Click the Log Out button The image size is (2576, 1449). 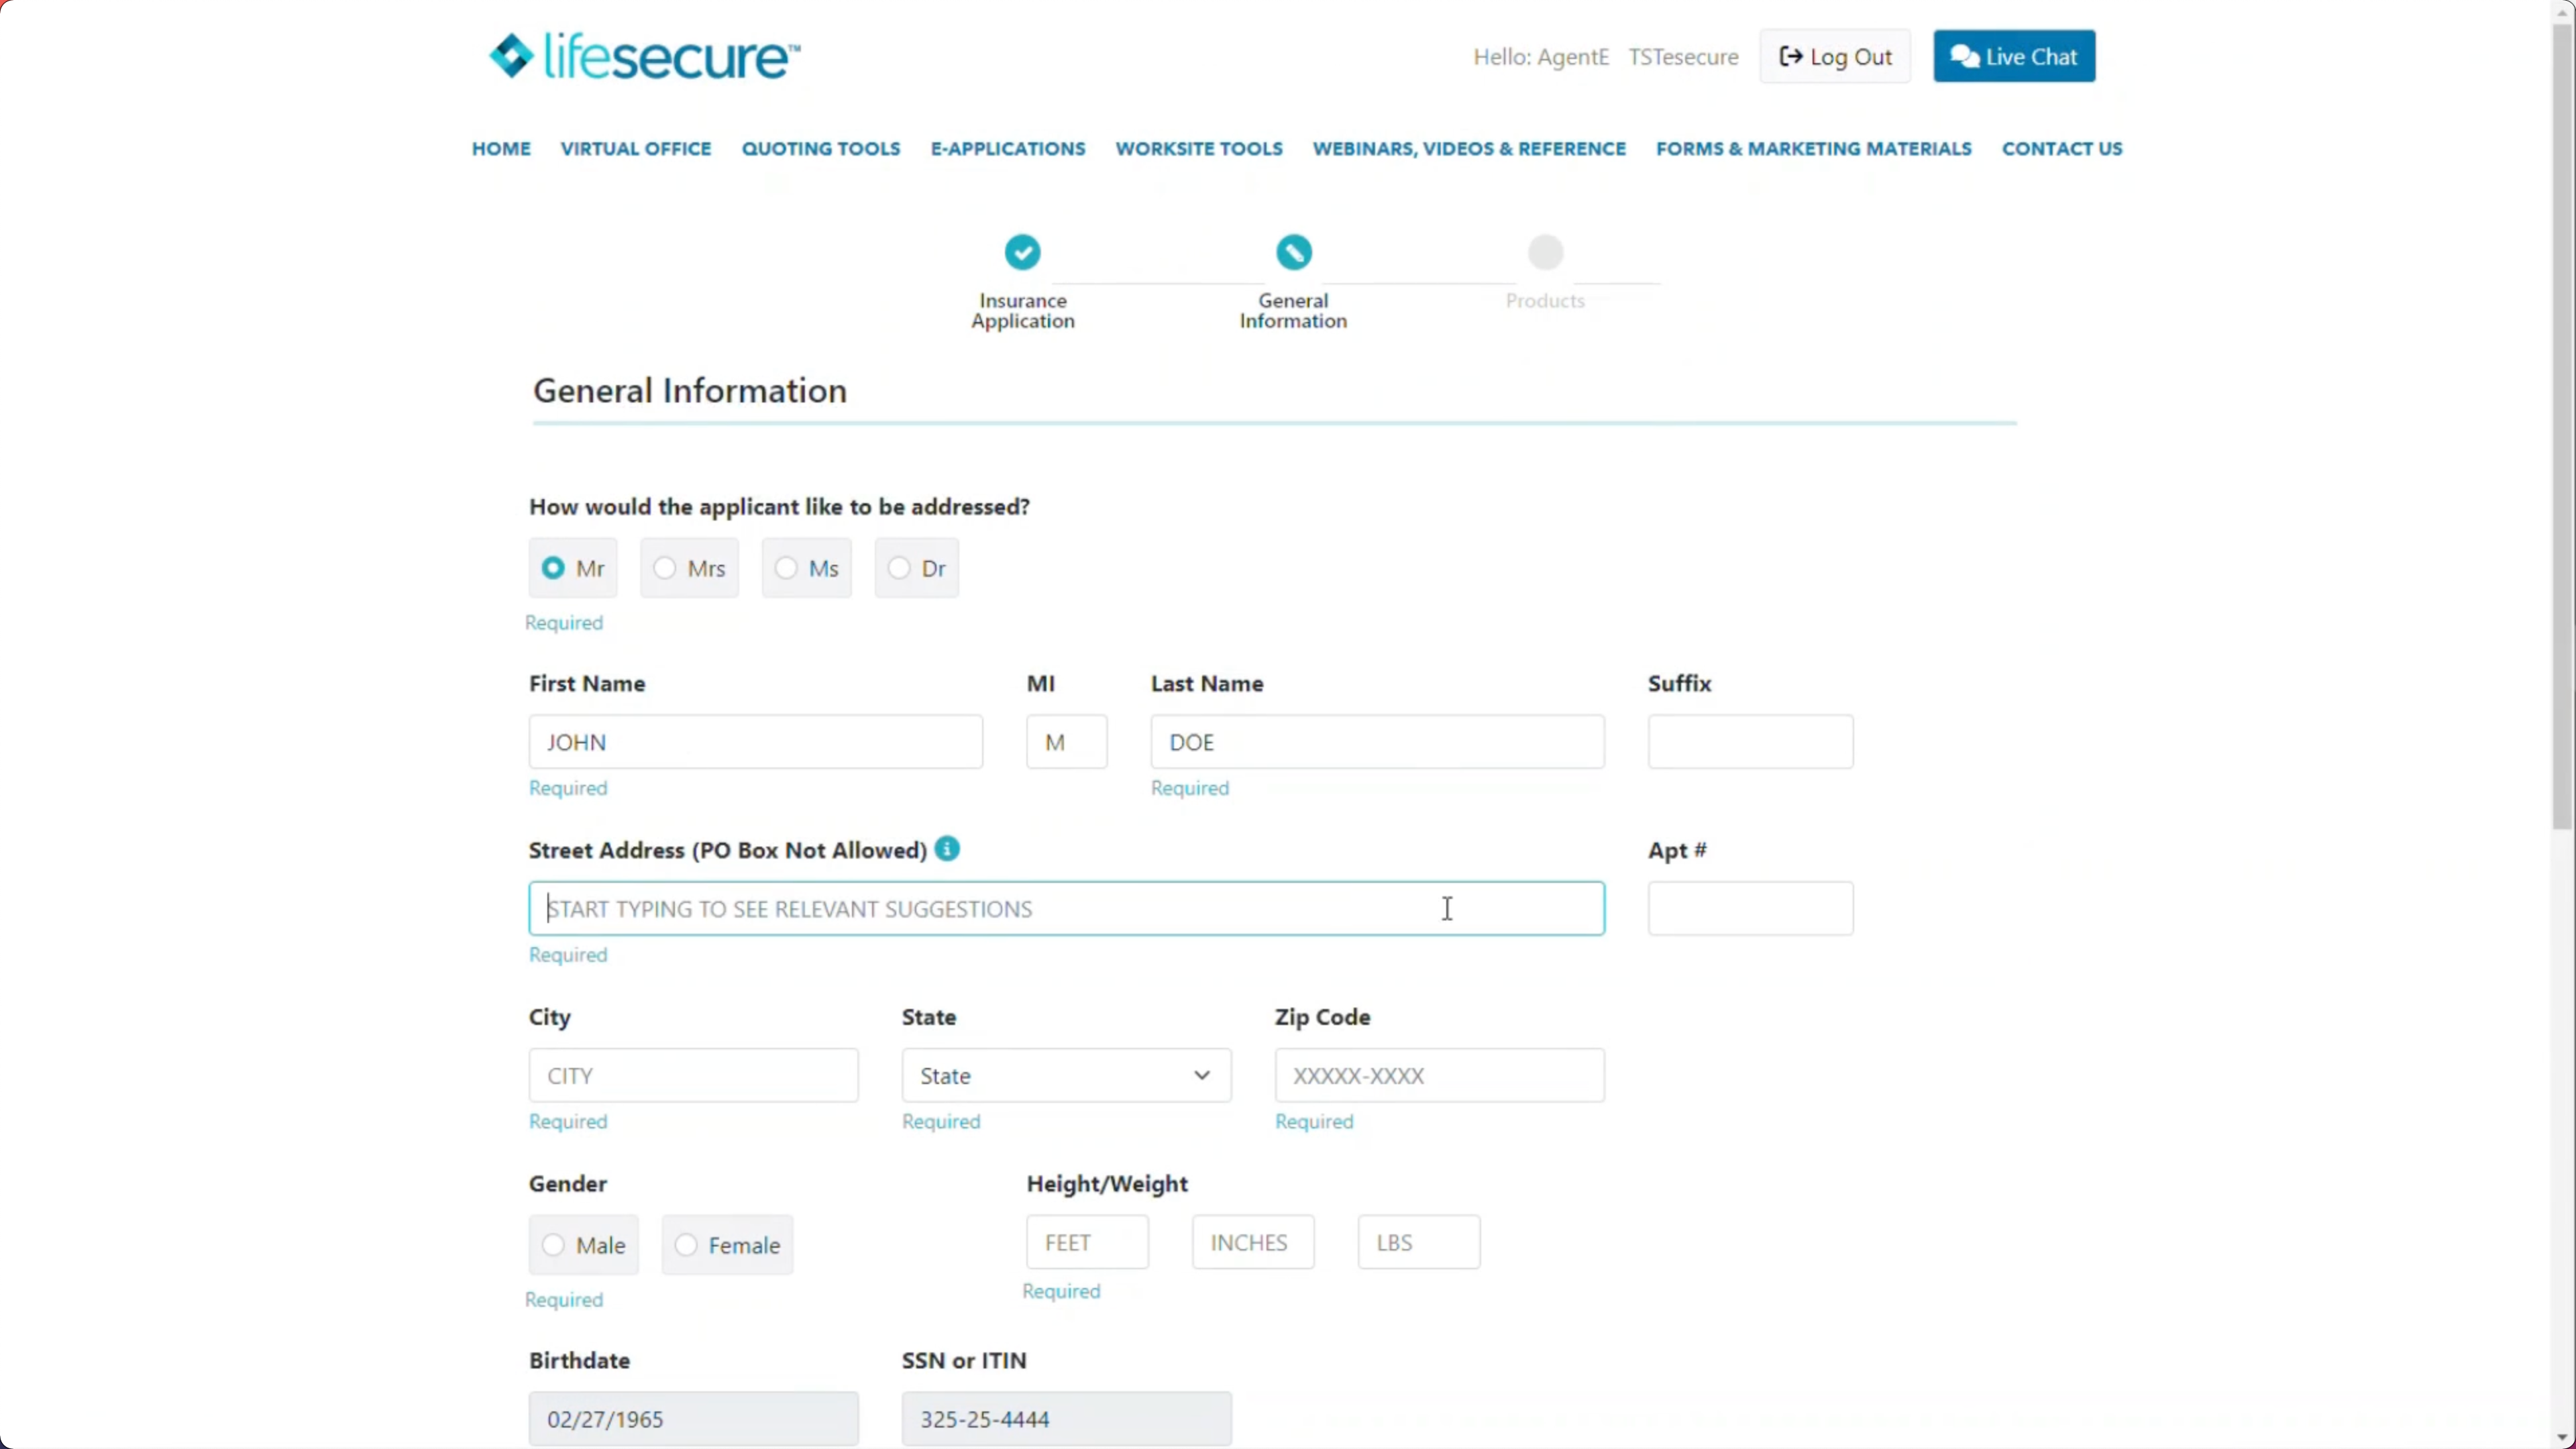pyautogui.click(x=1834, y=56)
